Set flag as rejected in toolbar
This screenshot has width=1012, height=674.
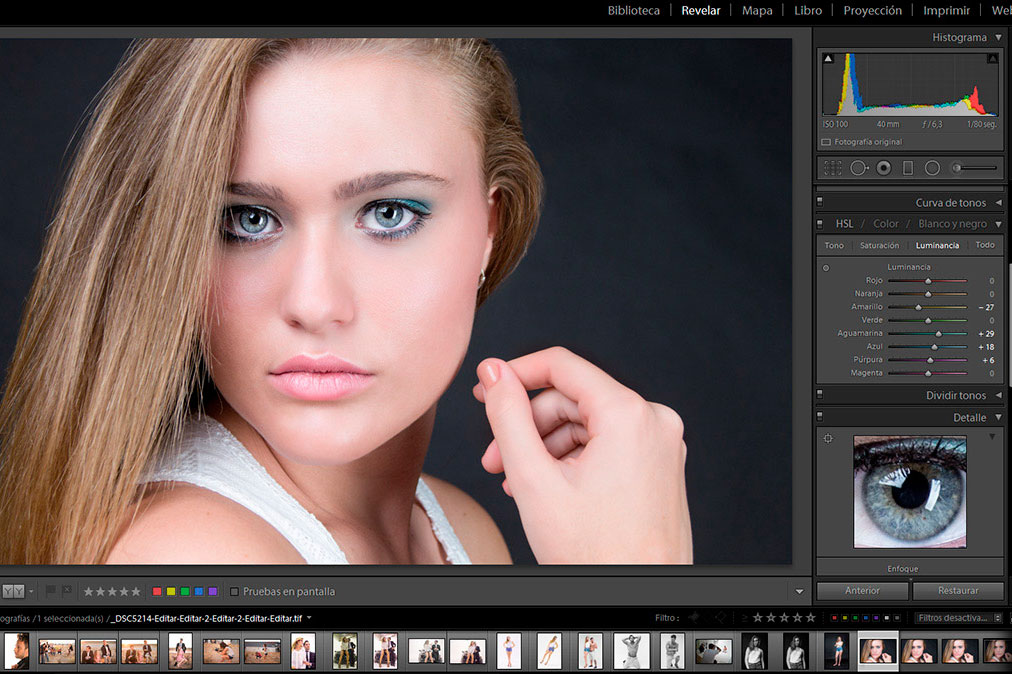click(x=66, y=590)
